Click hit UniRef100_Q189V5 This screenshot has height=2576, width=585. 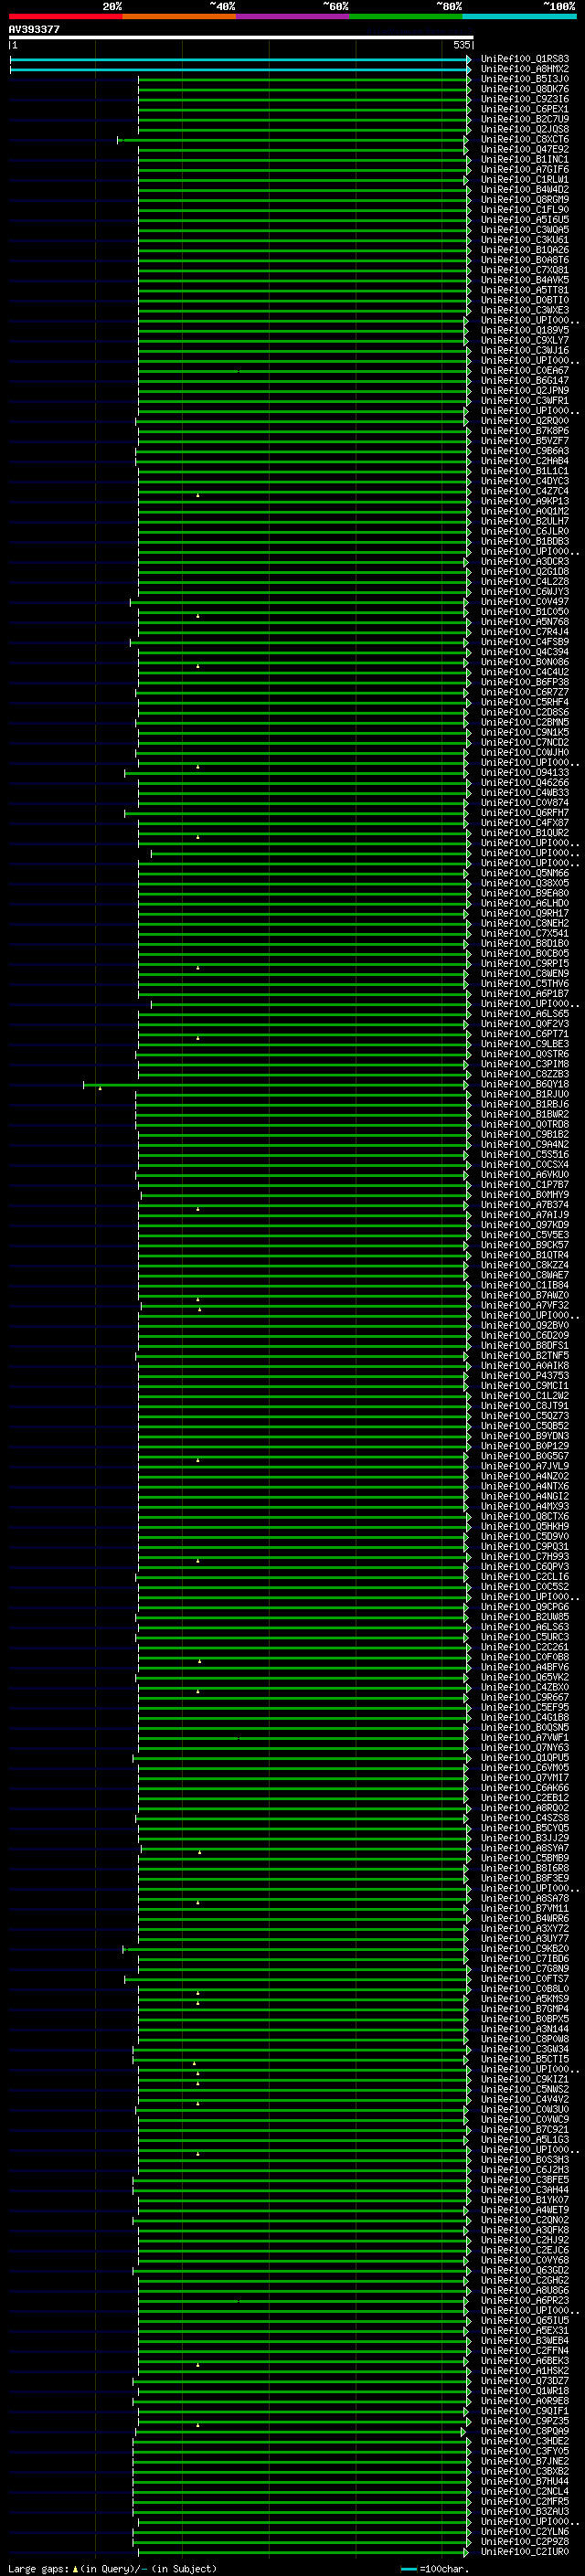pyautogui.click(x=524, y=330)
